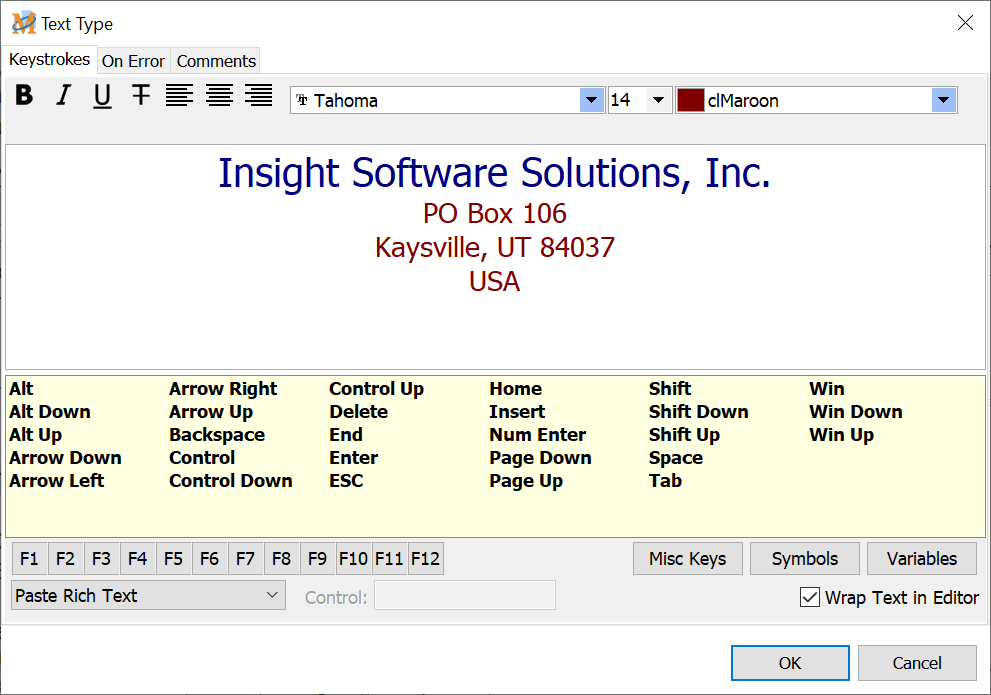Center align text icon
This screenshot has width=991, height=695.
coord(219,96)
